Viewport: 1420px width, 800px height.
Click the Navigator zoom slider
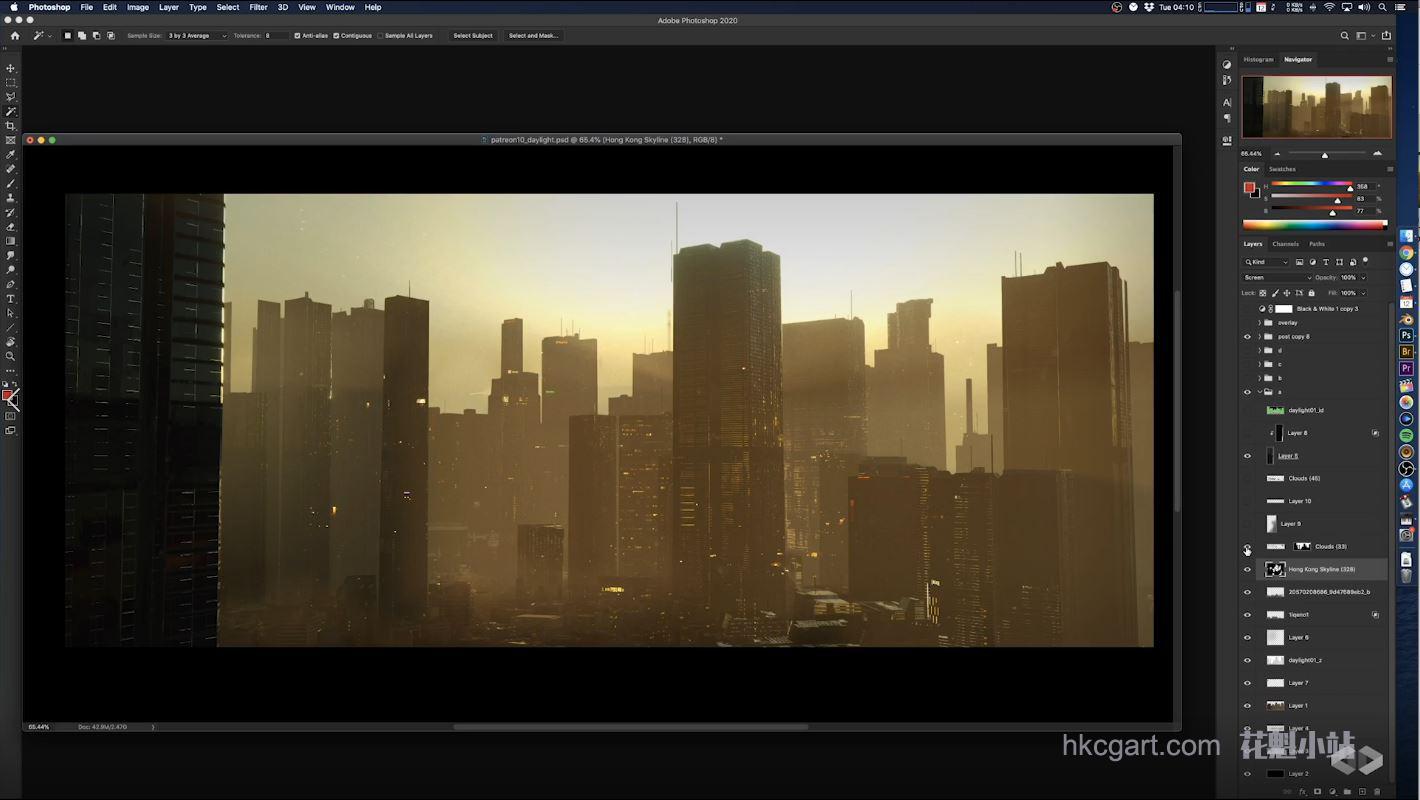(1327, 154)
